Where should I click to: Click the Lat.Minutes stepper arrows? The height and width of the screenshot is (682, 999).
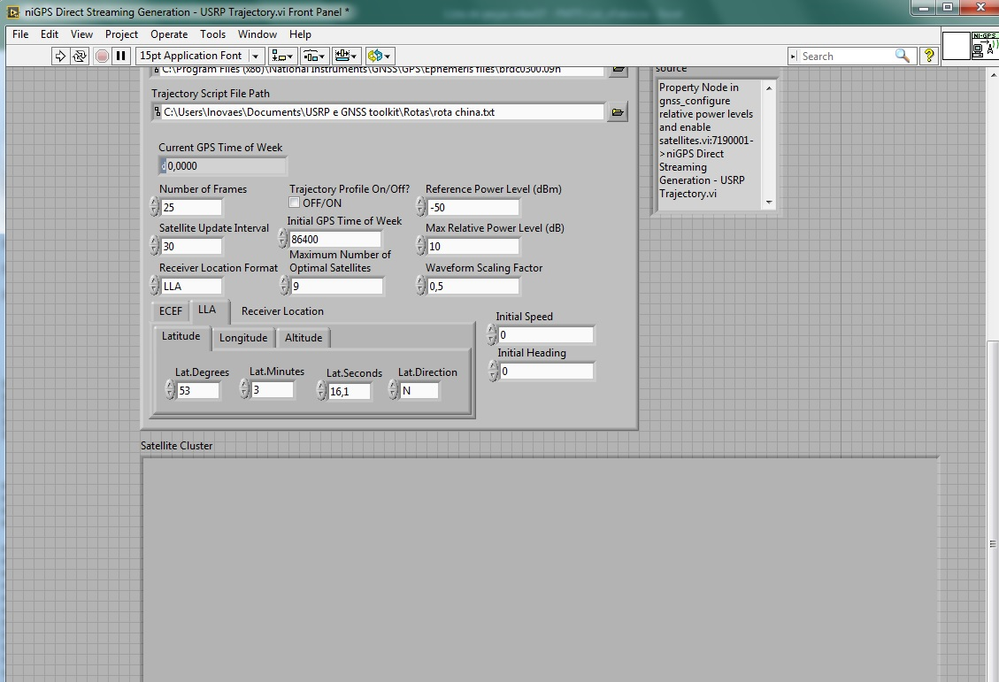[245, 389]
